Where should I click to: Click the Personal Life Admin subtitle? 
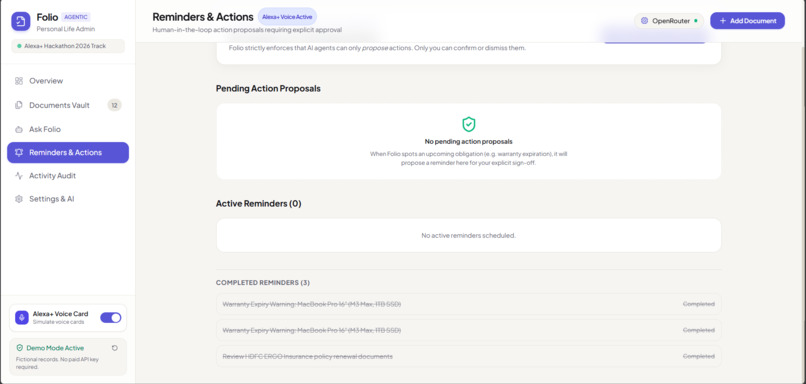(66, 29)
